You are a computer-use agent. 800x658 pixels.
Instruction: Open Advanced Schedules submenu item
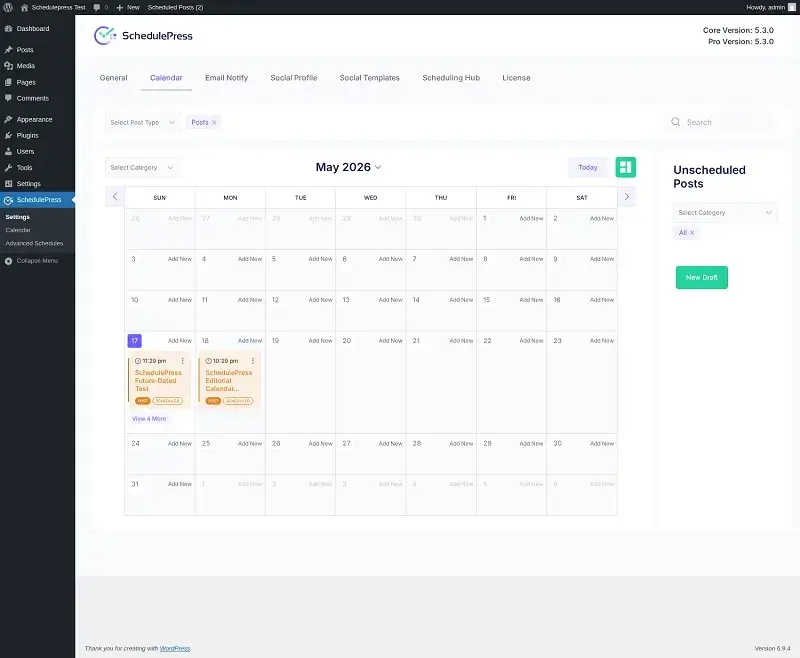tap(34, 243)
